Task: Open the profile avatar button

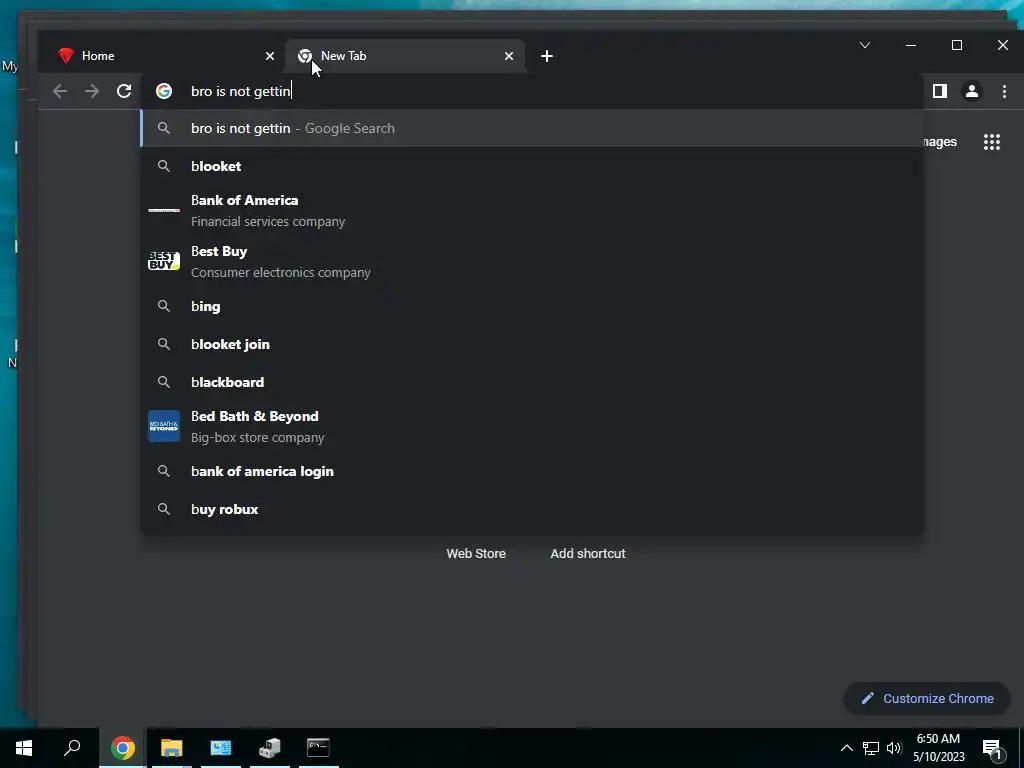Action: pyautogui.click(x=972, y=91)
